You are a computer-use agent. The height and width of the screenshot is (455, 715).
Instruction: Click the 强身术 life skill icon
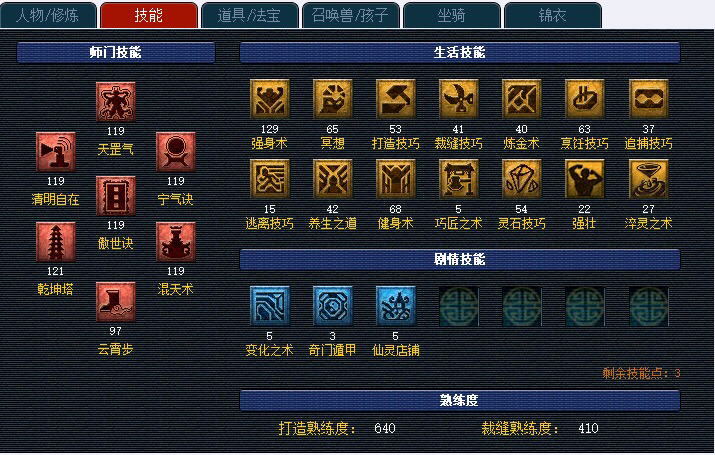coord(269,99)
